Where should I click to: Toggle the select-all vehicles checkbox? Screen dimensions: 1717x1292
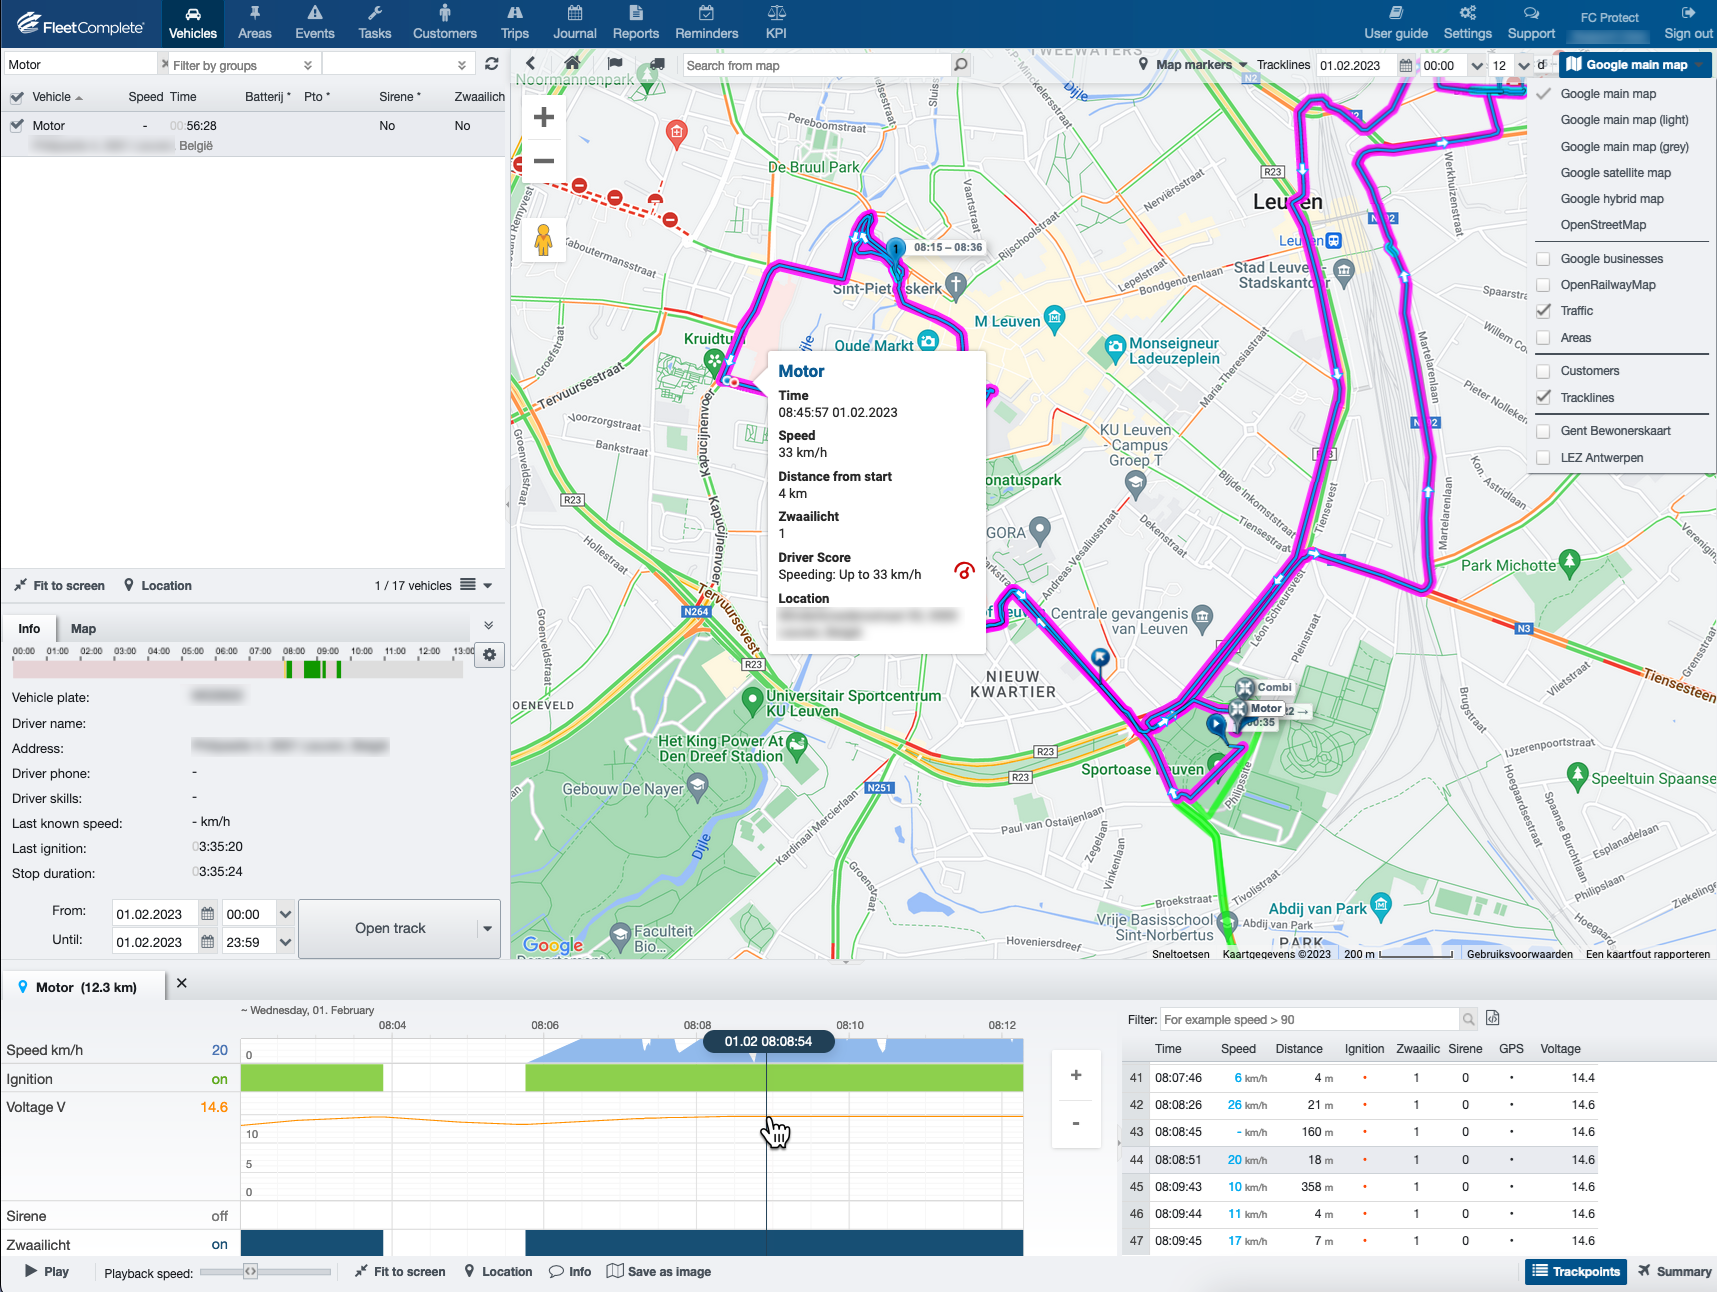pos(16,97)
